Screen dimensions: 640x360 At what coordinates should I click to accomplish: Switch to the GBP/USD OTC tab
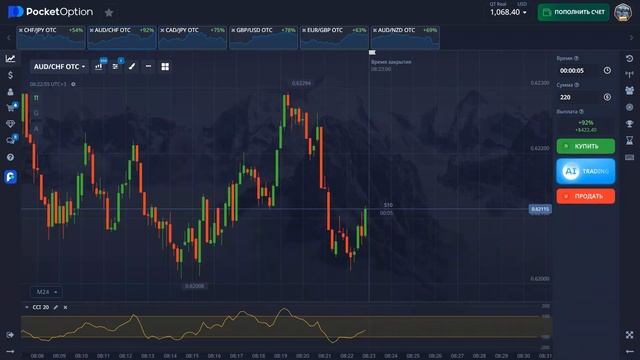264,37
